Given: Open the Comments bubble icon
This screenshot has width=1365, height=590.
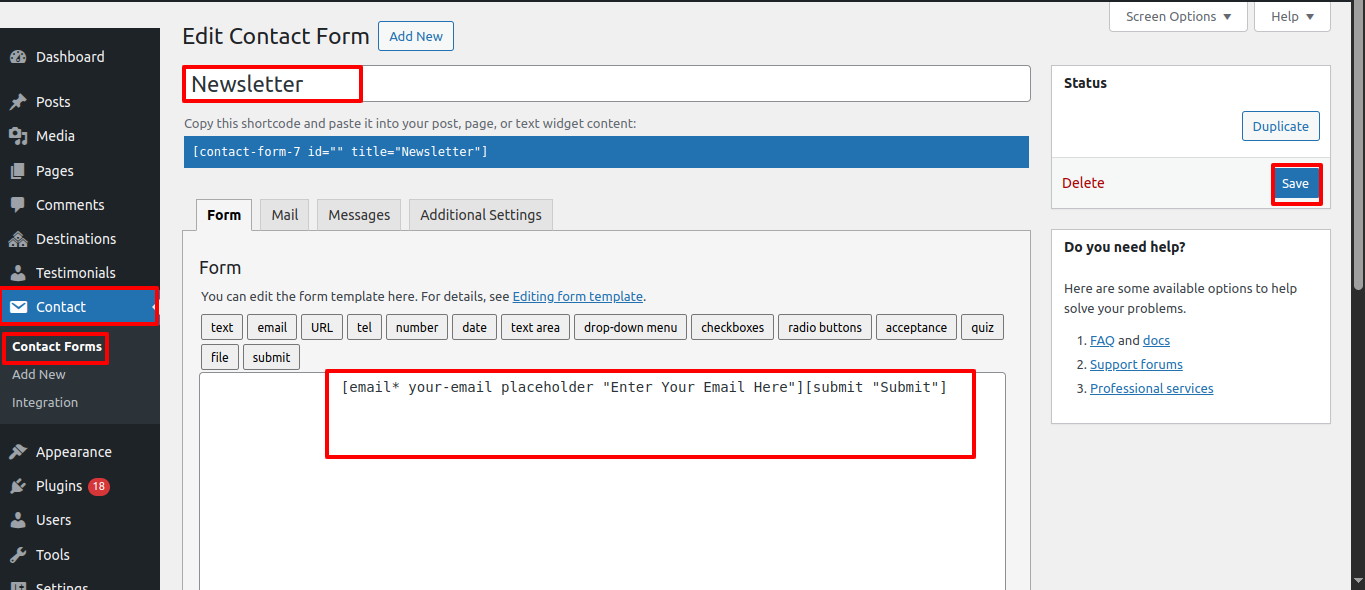Looking at the screenshot, I should point(18,205).
